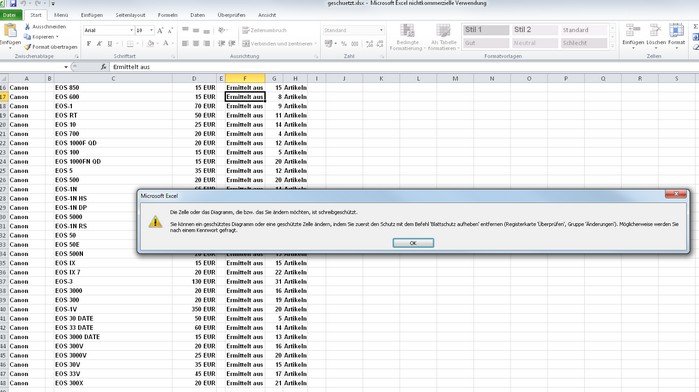Click the Save icon in the quick access toolbar
This screenshot has width=699, height=392.
[x=13, y=4]
